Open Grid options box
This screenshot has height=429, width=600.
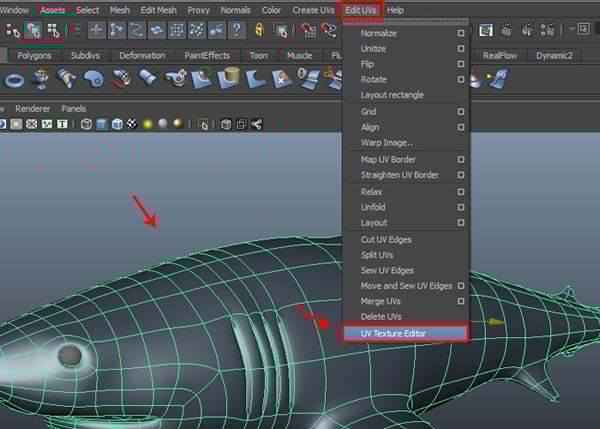point(461,112)
